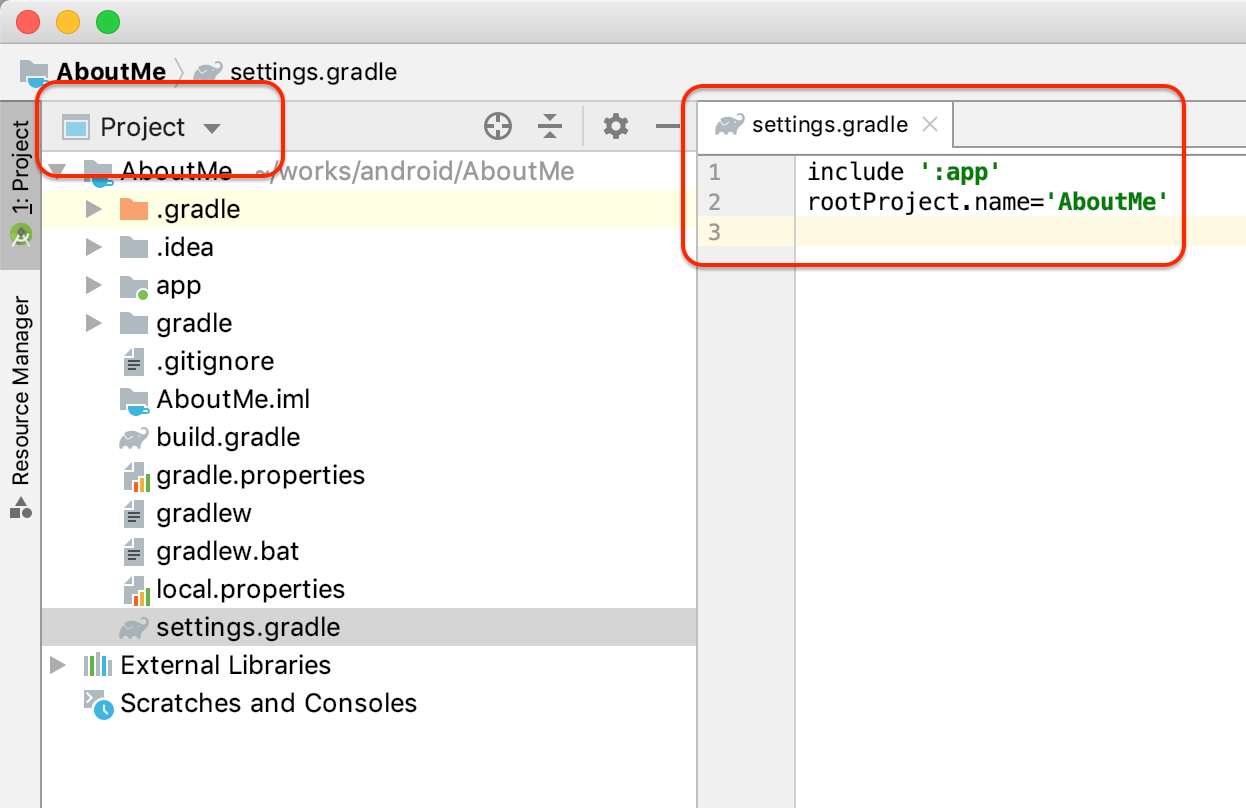Select the settings.gradle editor tab
The height and width of the screenshot is (808, 1246).
point(826,124)
